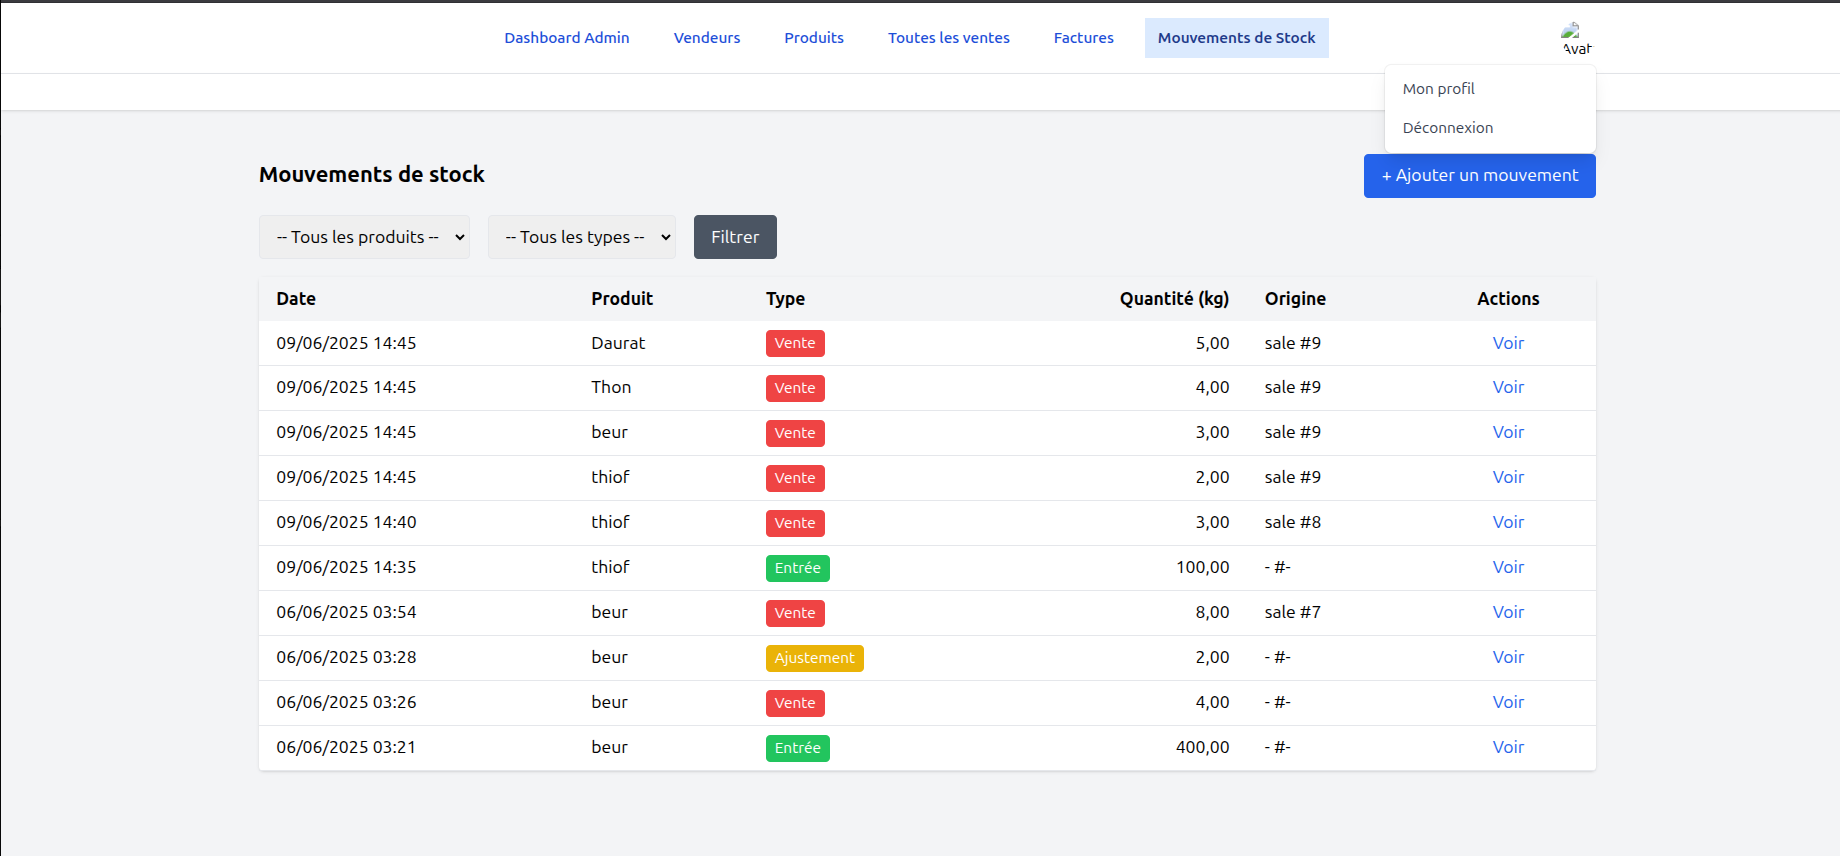View the beur 400,00 Entrée movement

[x=1507, y=748]
